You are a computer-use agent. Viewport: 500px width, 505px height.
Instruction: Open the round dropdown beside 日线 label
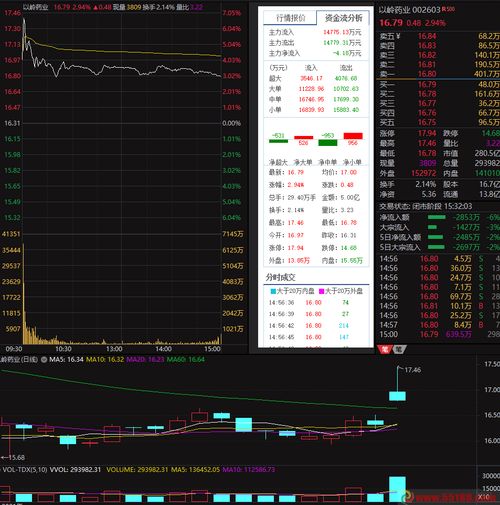(x=44, y=360)
